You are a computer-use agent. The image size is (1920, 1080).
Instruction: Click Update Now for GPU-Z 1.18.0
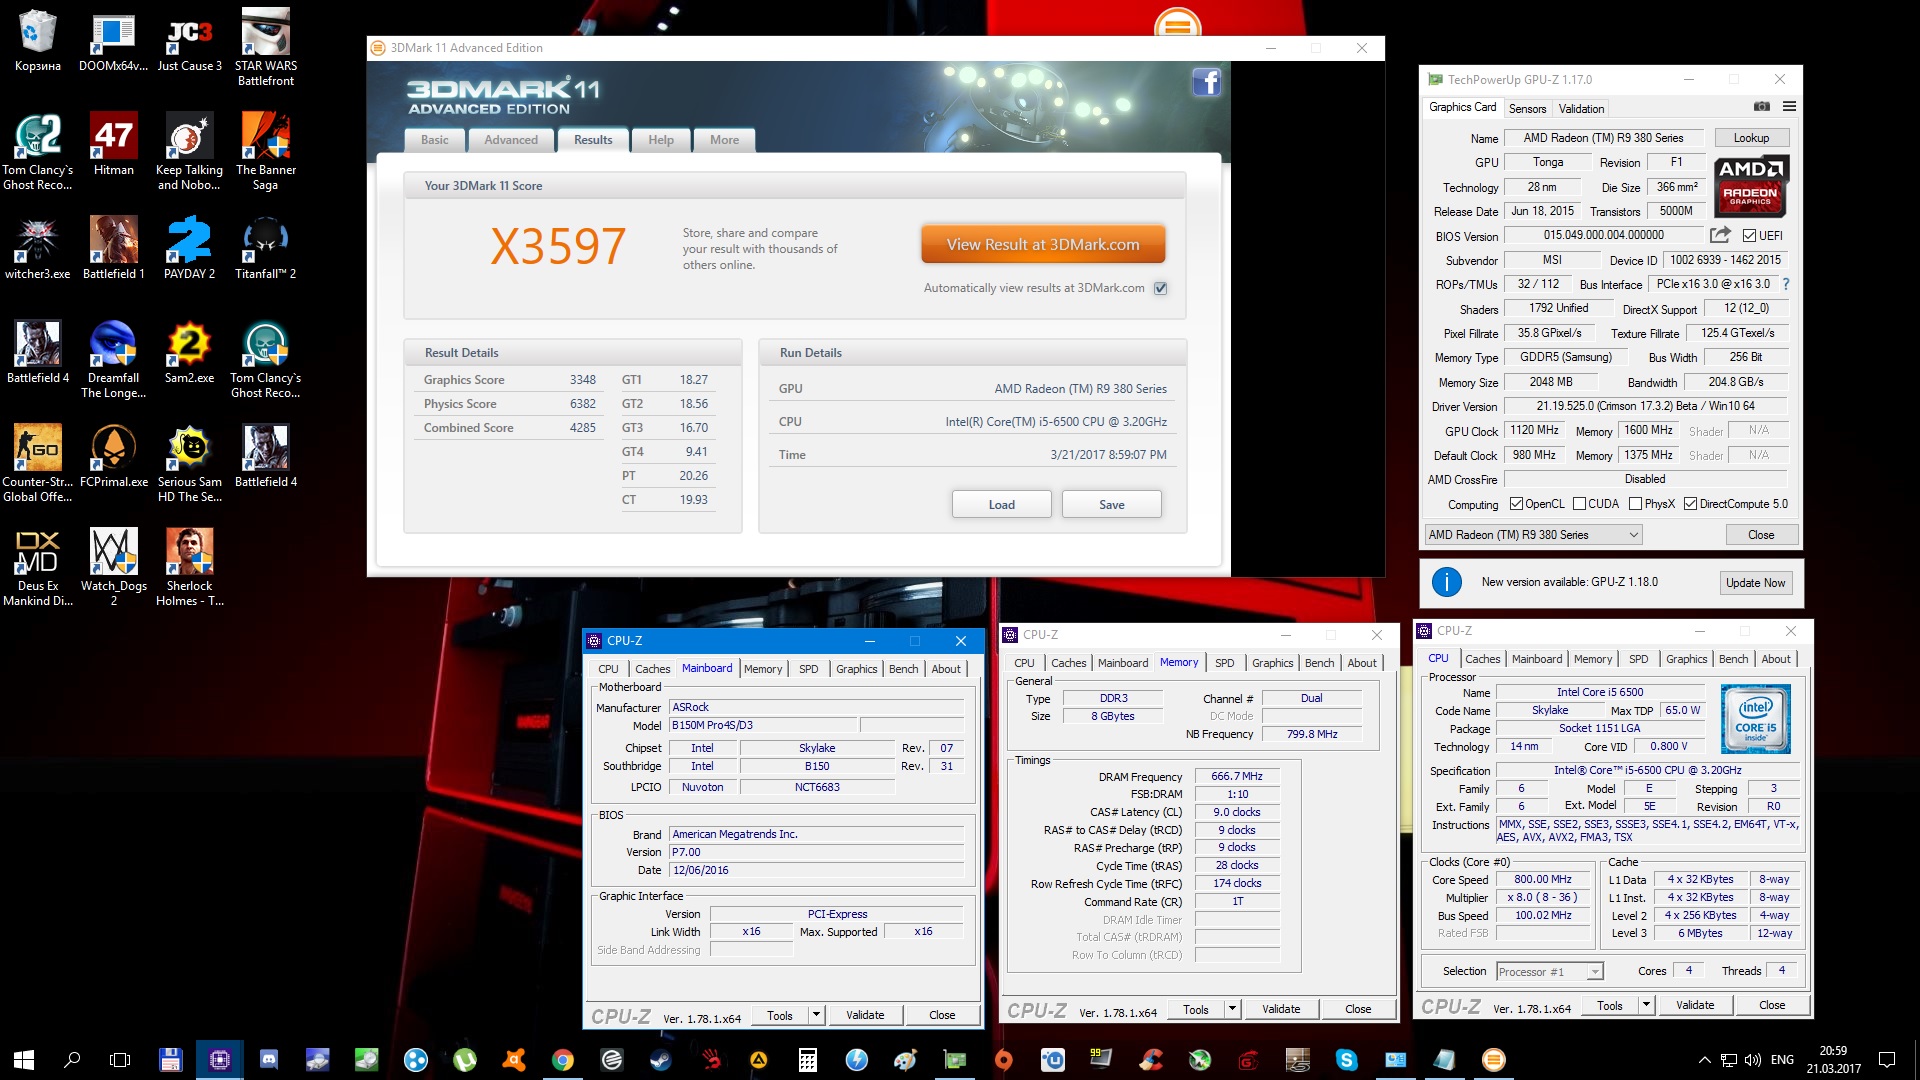tap(1755, 583)
